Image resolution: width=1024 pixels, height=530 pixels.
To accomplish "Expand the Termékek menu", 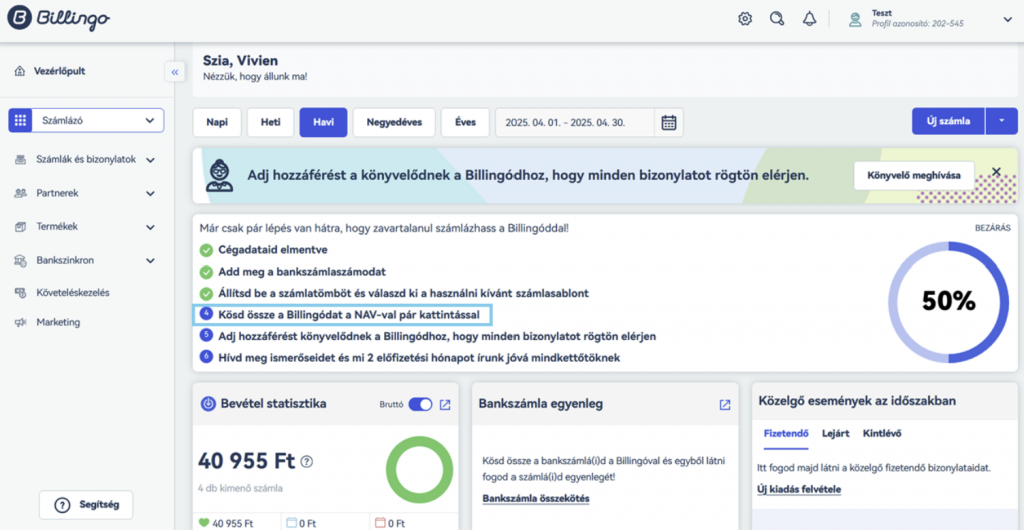I will [x=150, y=227].
